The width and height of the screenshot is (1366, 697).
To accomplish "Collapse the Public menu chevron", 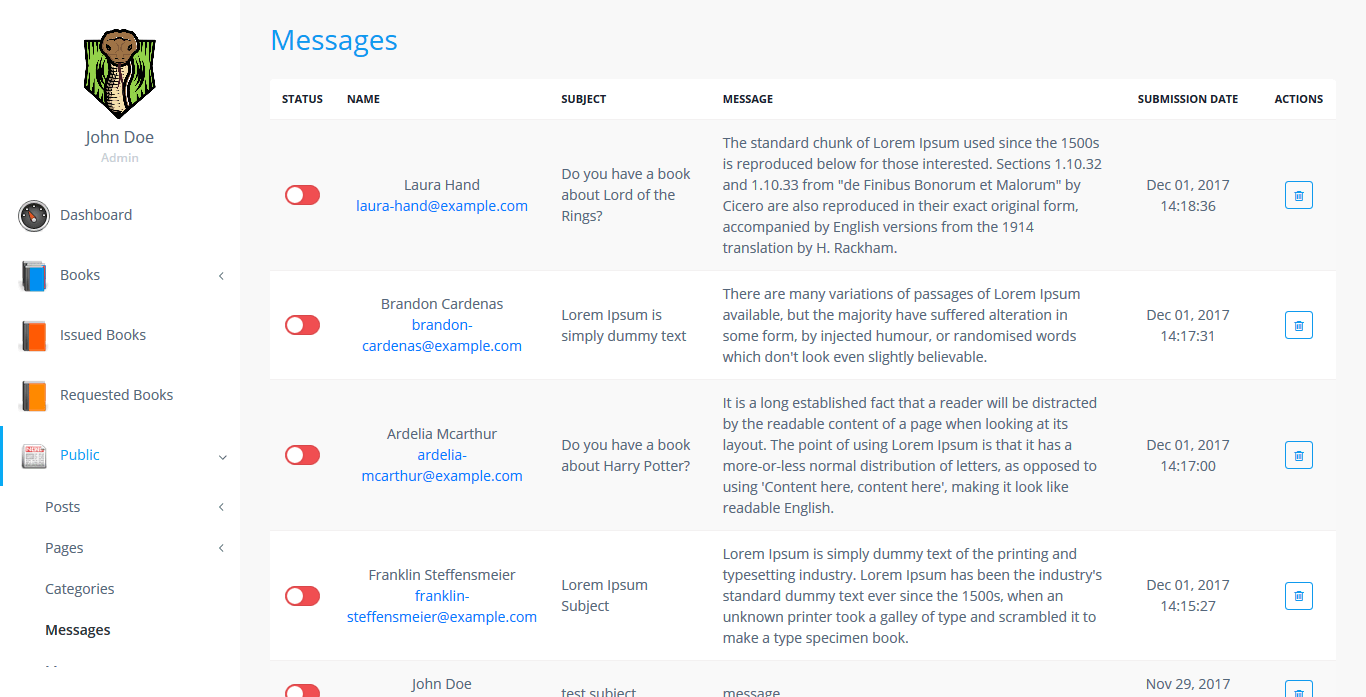I will click(x=222, y=457).
